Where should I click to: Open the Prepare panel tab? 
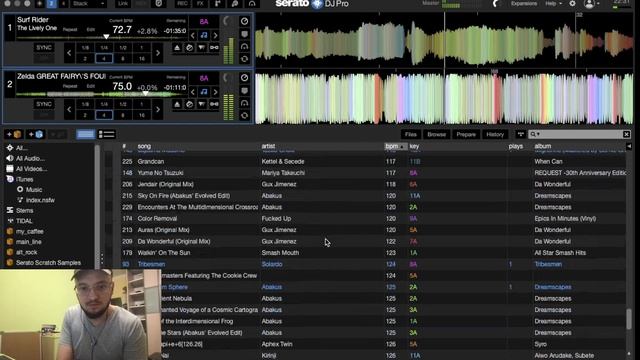(466, 134)
